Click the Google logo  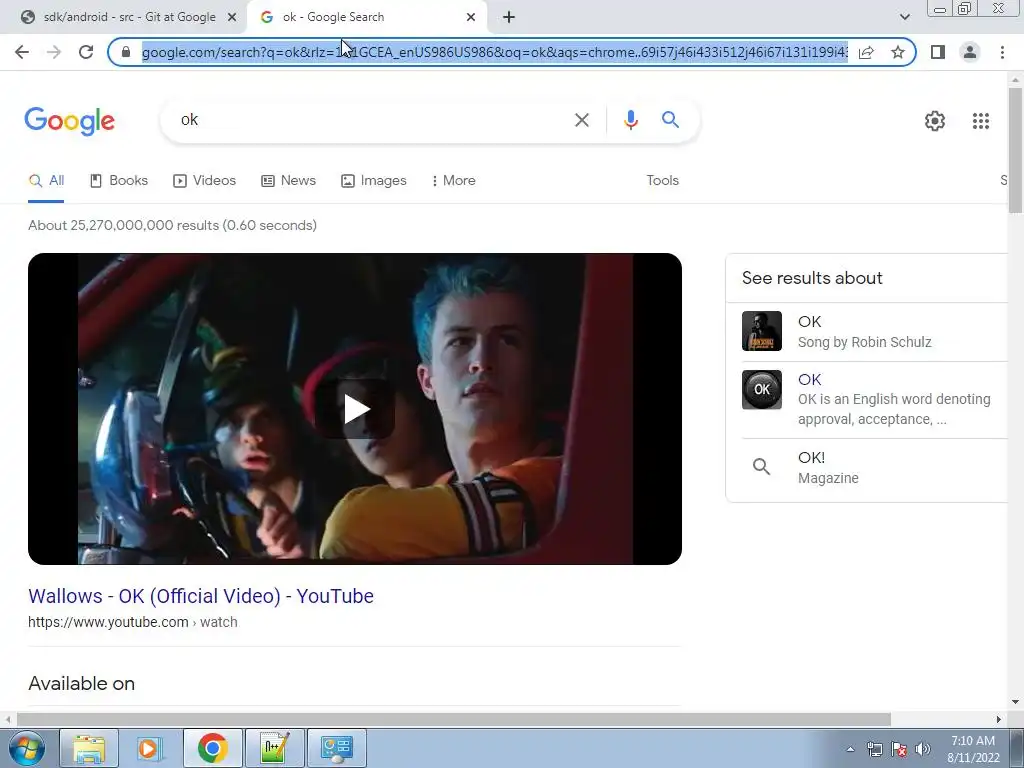pos(70,121)
